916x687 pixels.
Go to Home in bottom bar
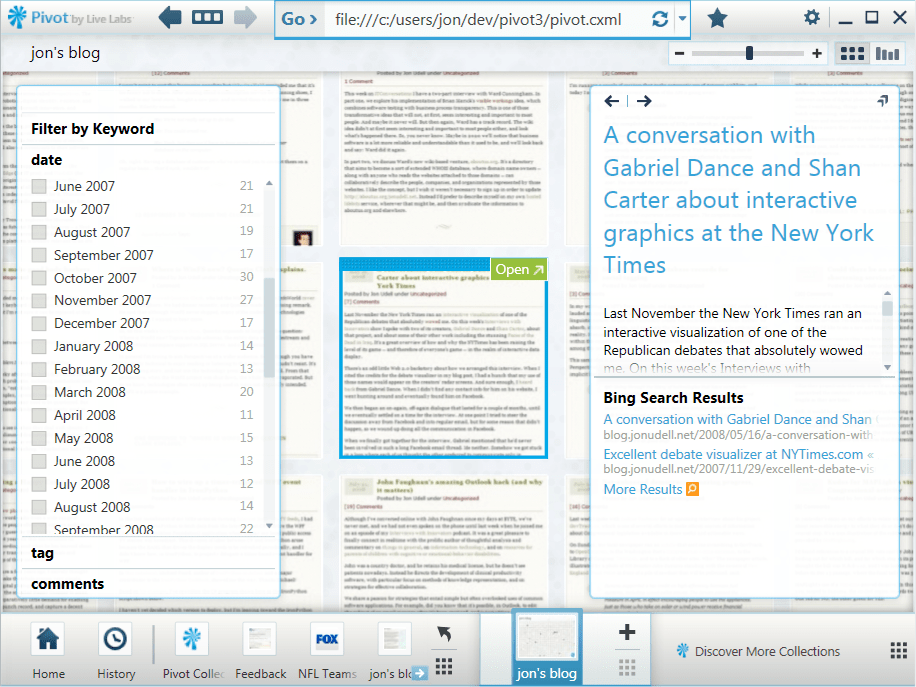[x=48, y=651]
